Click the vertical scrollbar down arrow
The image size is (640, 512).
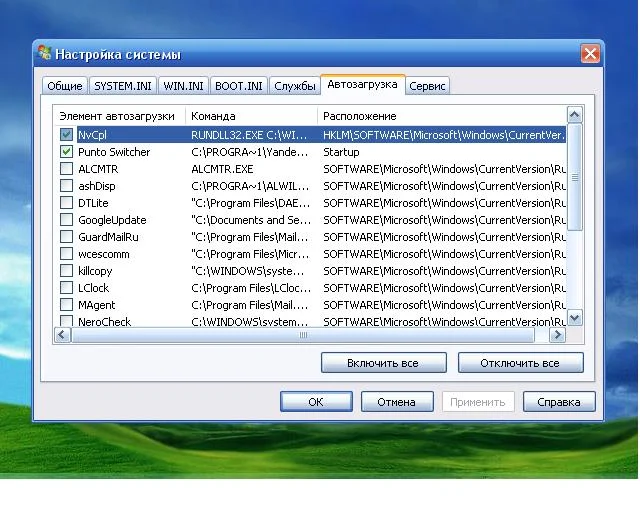click(x=575, y=317)
